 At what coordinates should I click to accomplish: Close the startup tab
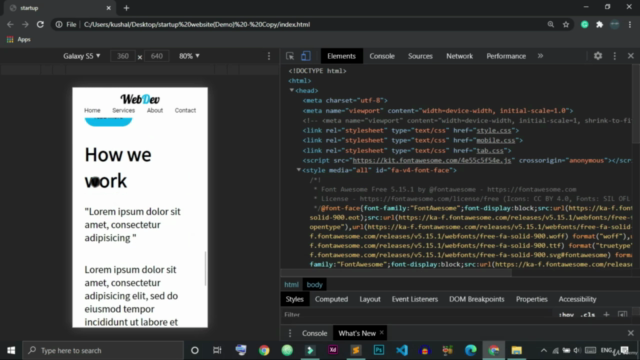tap(109, 8)
